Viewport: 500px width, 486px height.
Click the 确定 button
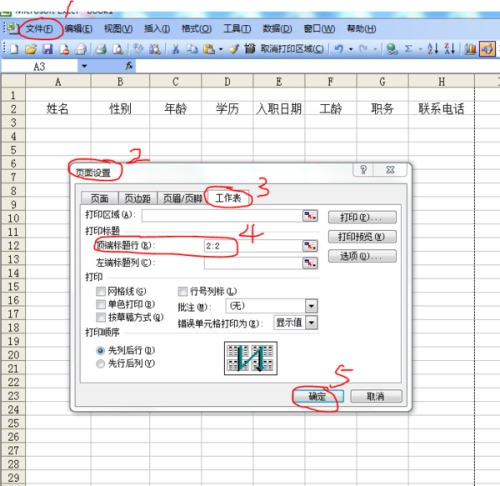pos(318,396)
